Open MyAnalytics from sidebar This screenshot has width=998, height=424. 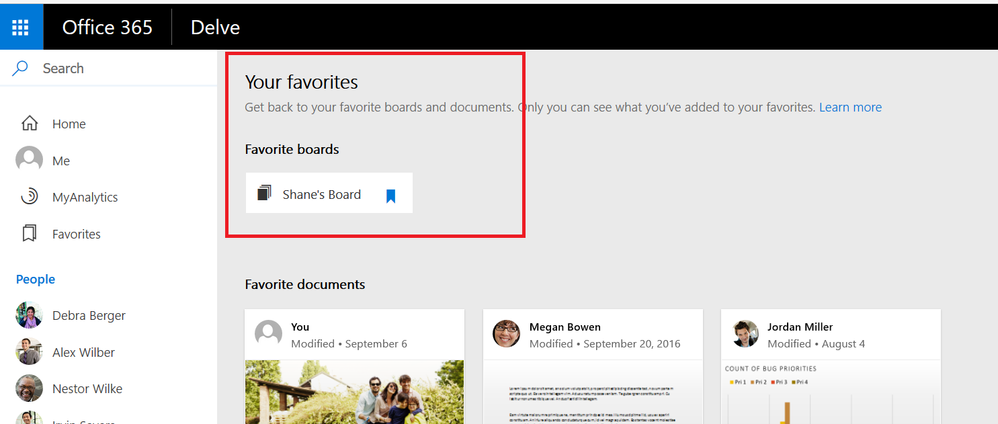pyautogui.click(x=85, y=197)
